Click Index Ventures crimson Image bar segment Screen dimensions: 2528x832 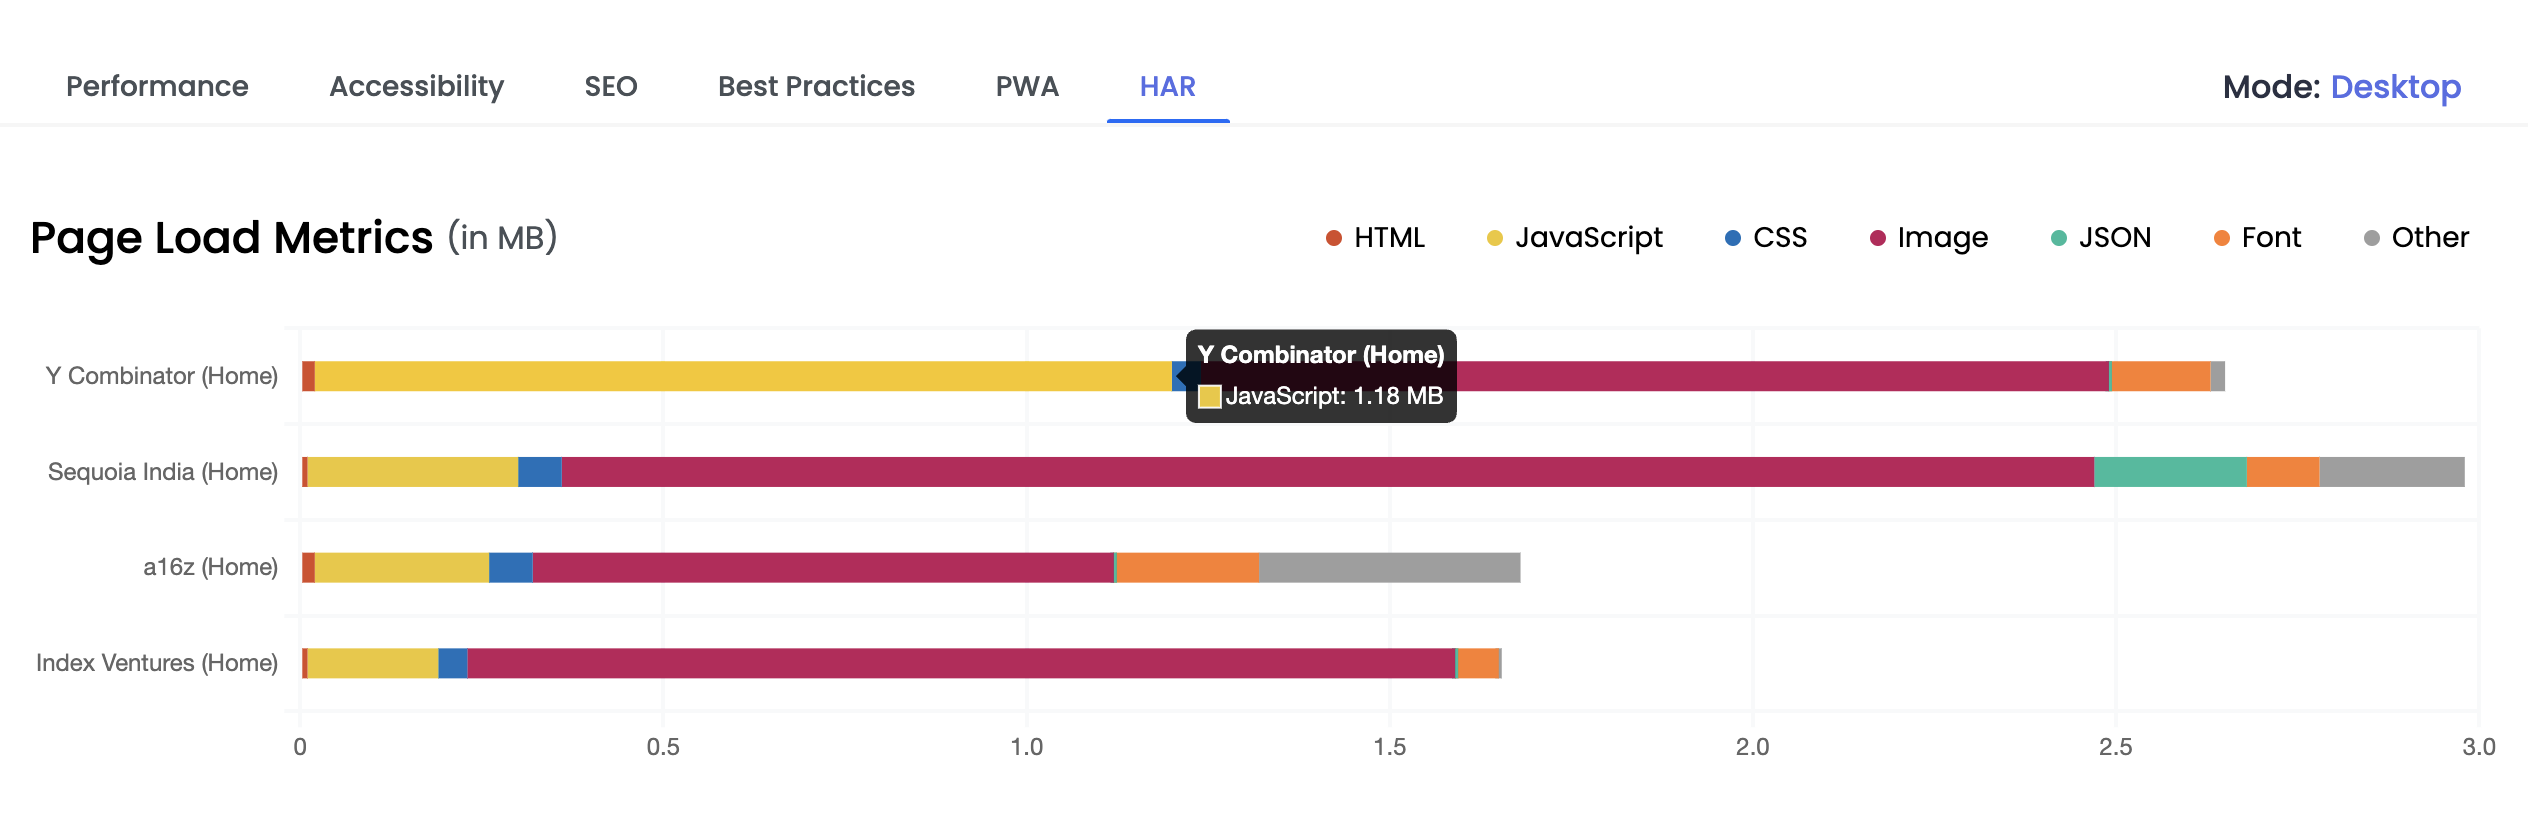click(x=961, y=663)
